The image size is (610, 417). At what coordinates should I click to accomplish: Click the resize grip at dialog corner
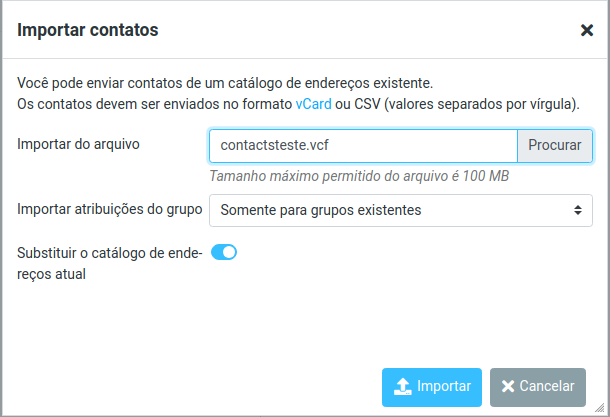[599, 407]
